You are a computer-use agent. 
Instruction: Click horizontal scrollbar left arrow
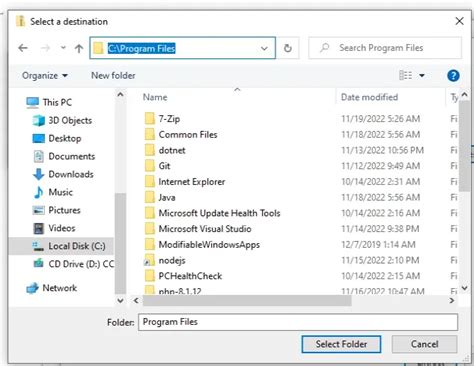click(136, 301)
